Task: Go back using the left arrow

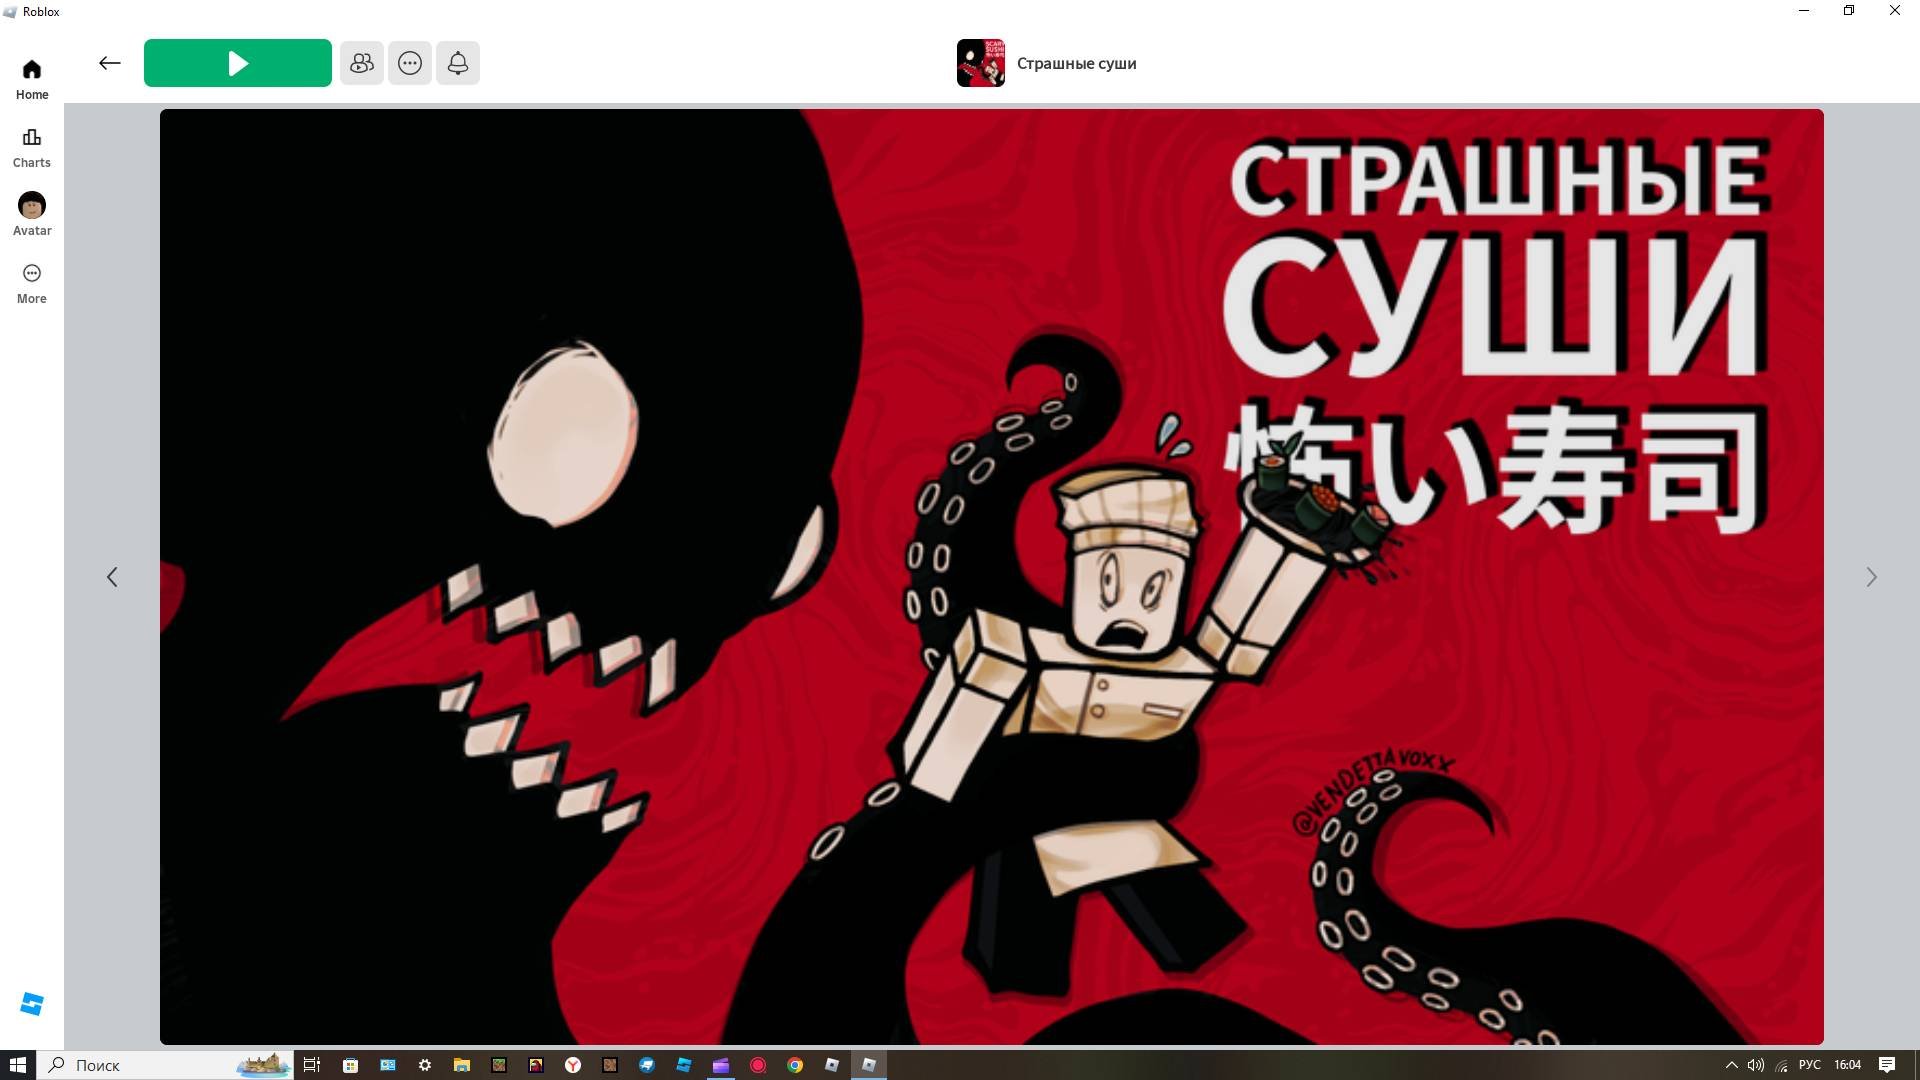Action: 110,63
